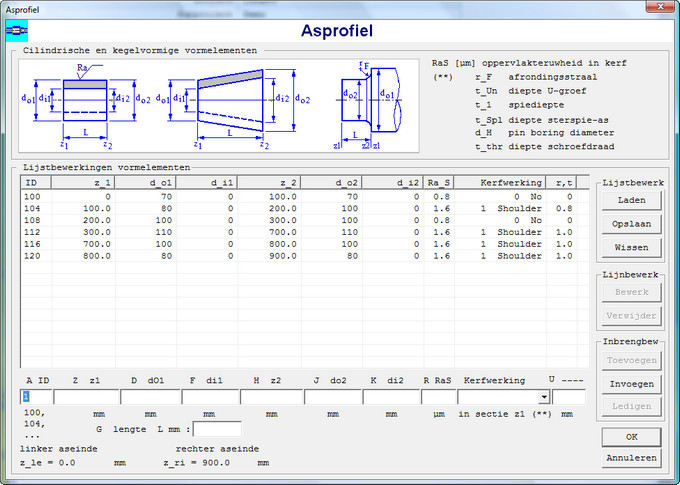680x485 pixels.
Task: Close the Asprofiel window
Action: pos(660,7)
